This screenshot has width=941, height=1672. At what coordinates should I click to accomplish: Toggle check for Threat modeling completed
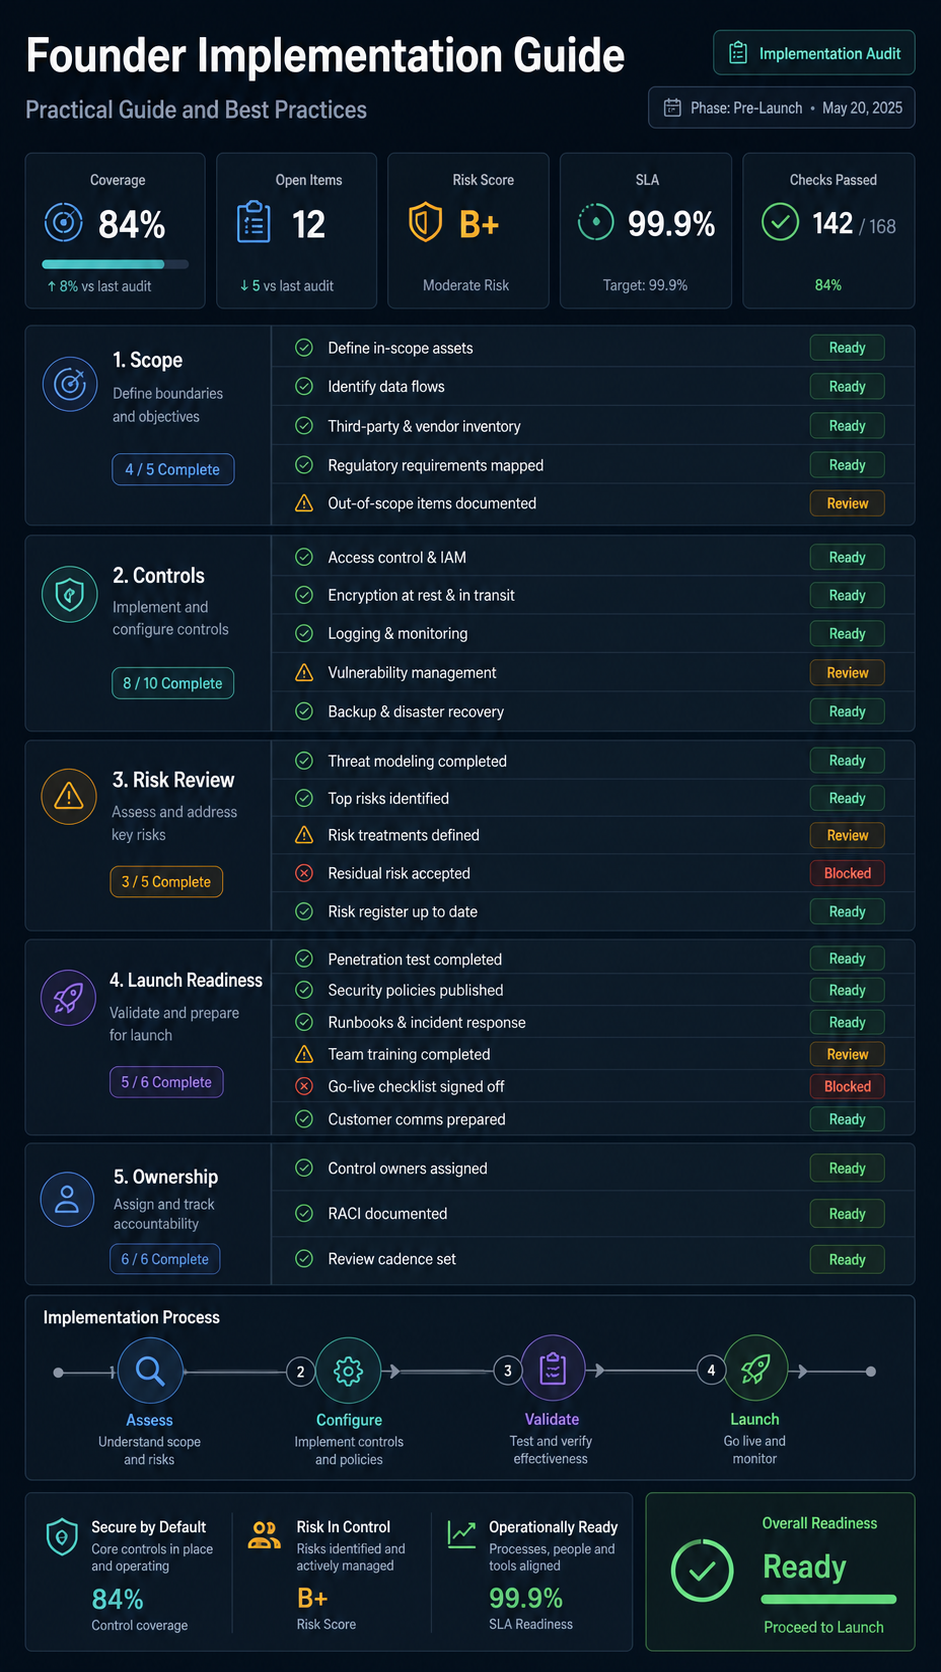point(304,761)
